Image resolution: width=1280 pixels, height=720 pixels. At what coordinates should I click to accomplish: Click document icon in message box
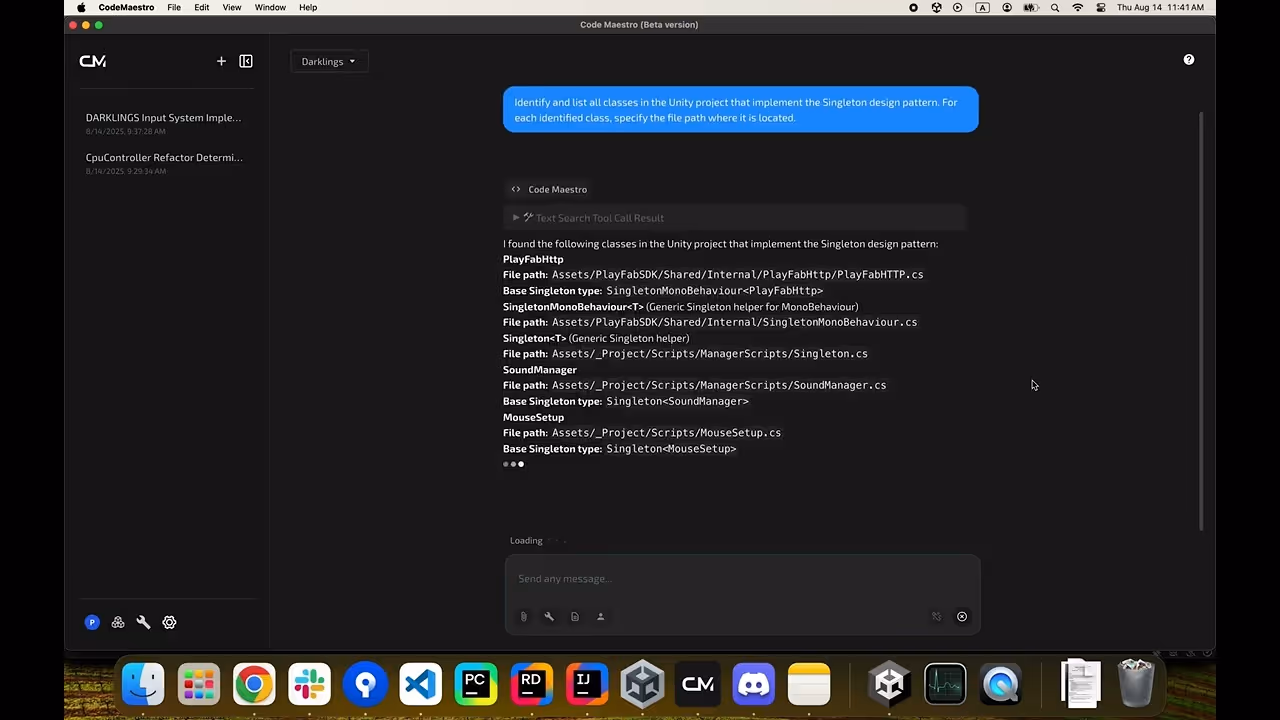pyautogui.click(x=575, y=617)
